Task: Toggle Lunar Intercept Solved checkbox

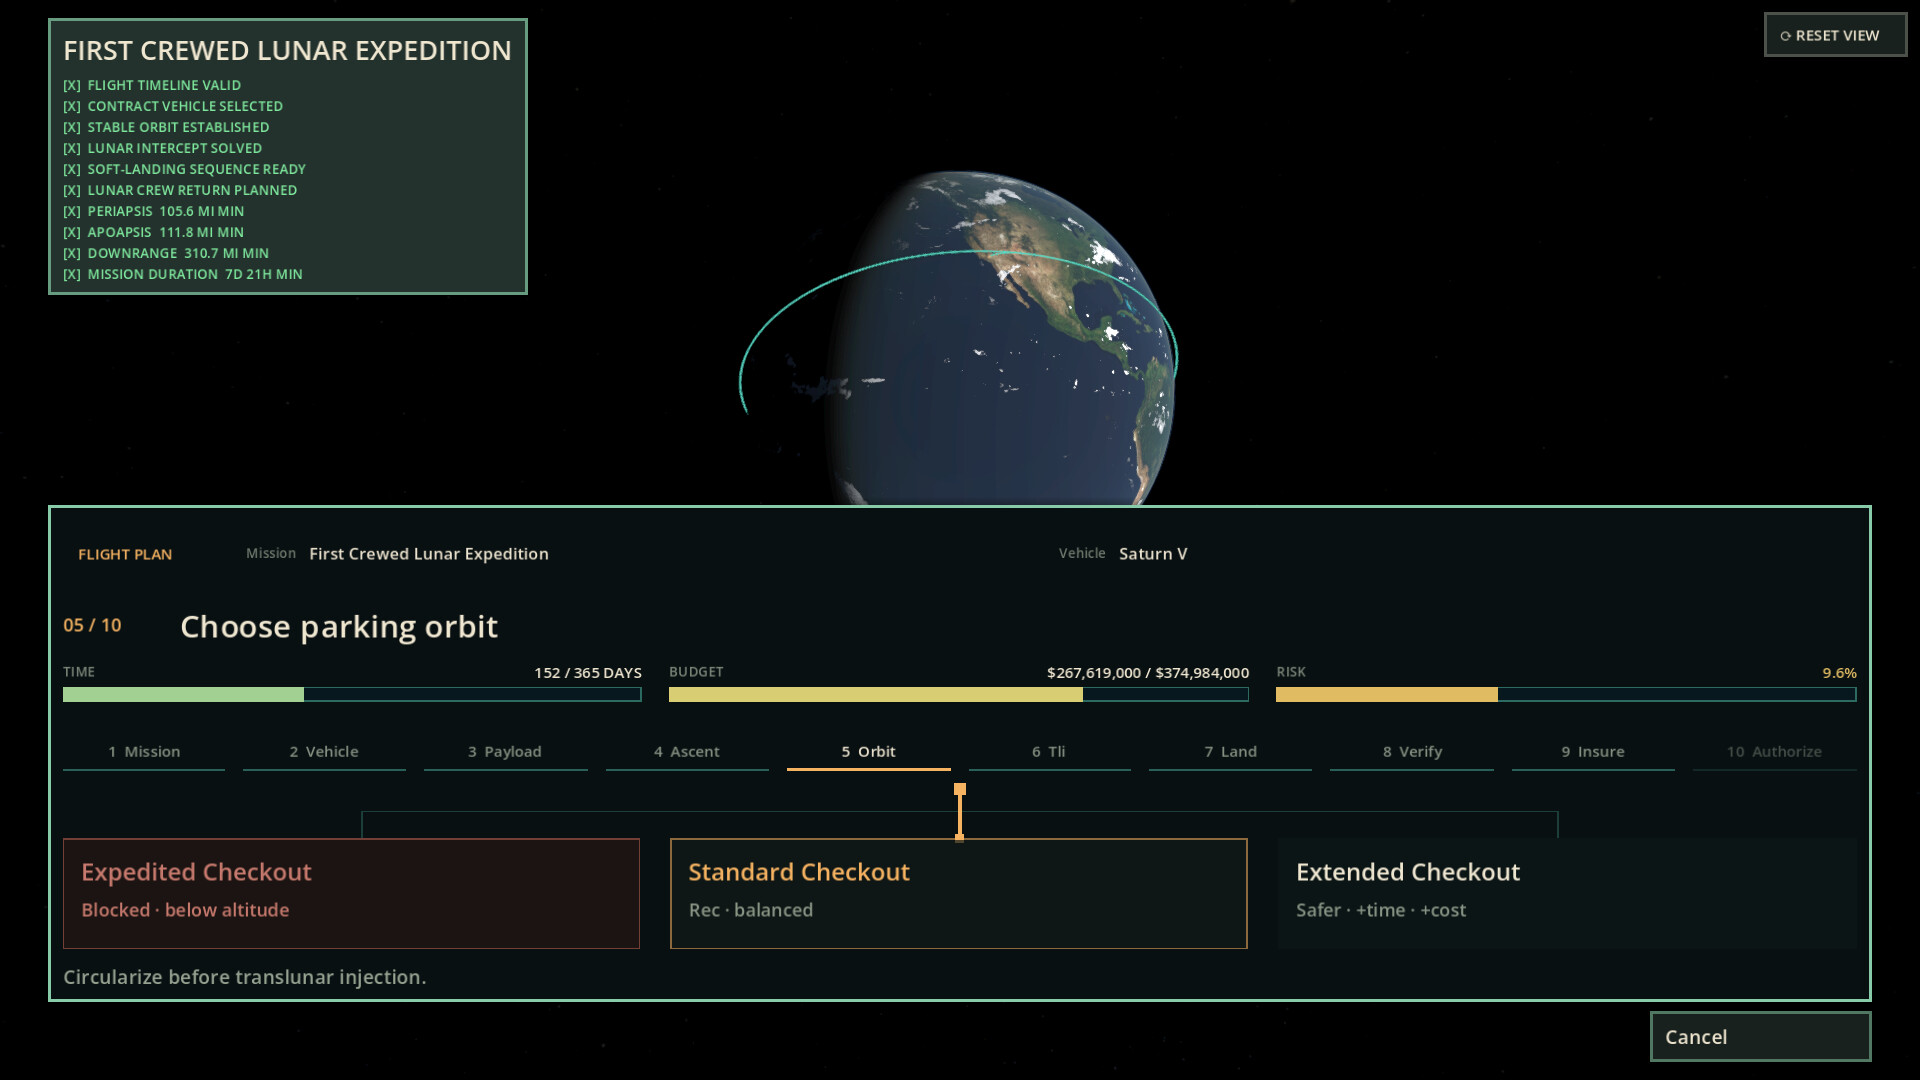Action: (72, 149)
